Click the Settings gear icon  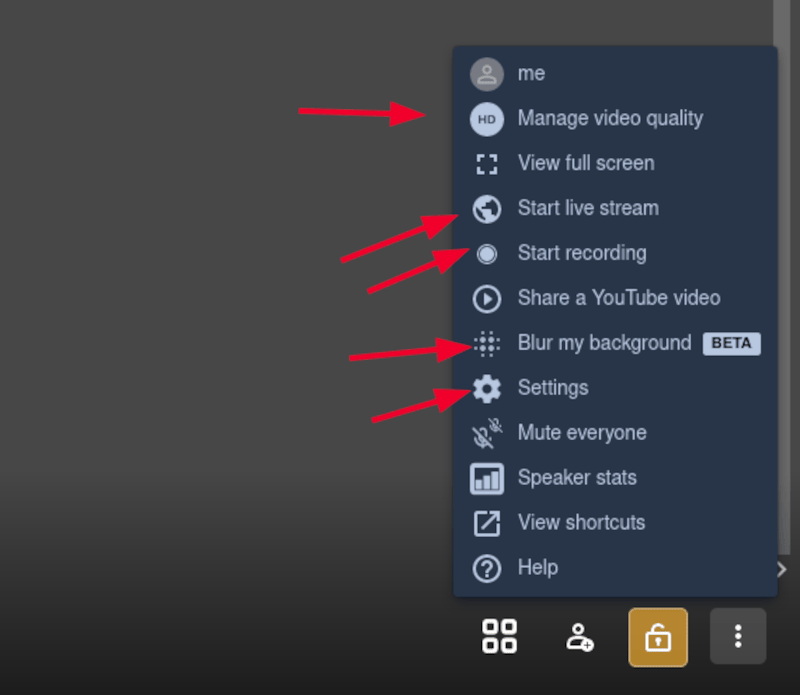click(x=487, y=389)
